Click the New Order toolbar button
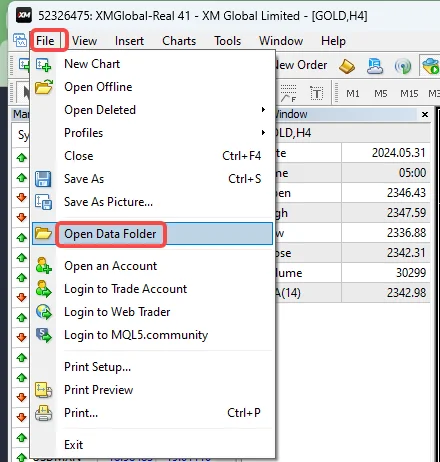Viewport: 440px width, 462px height. coord(301,65)
